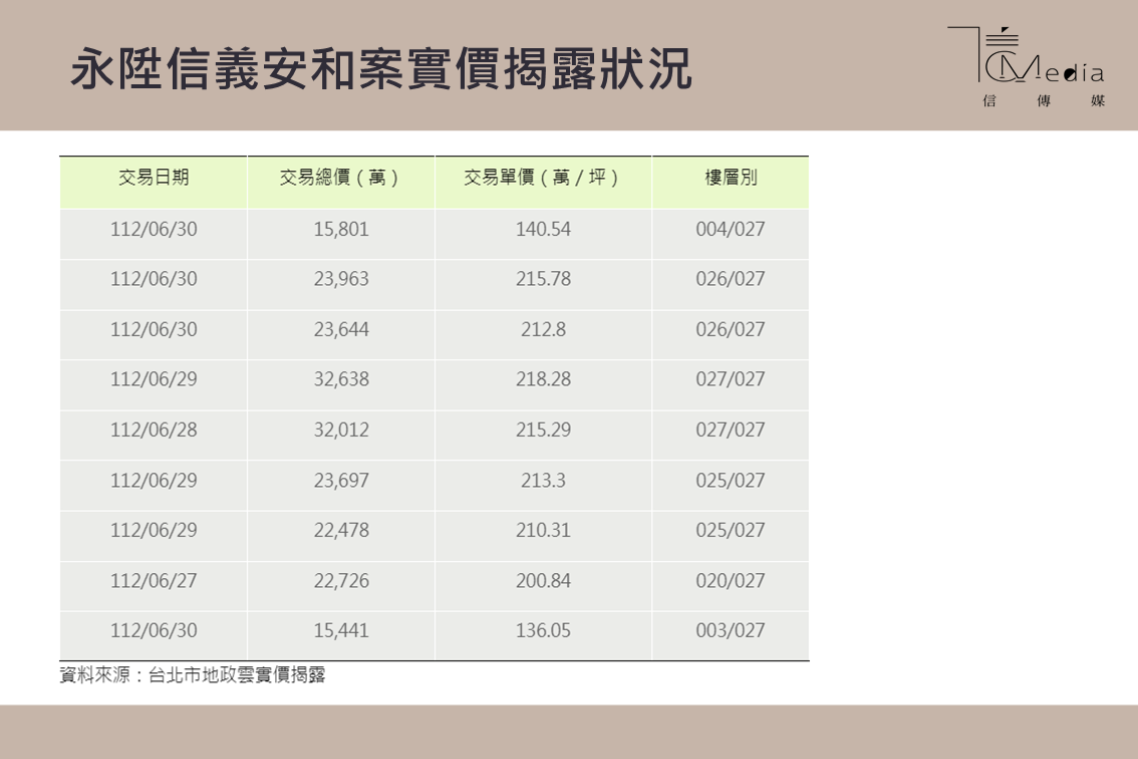This screenshot has height=759, width=1138.
Task: Click the Media logo in top-right corner
Action: 1027,67
